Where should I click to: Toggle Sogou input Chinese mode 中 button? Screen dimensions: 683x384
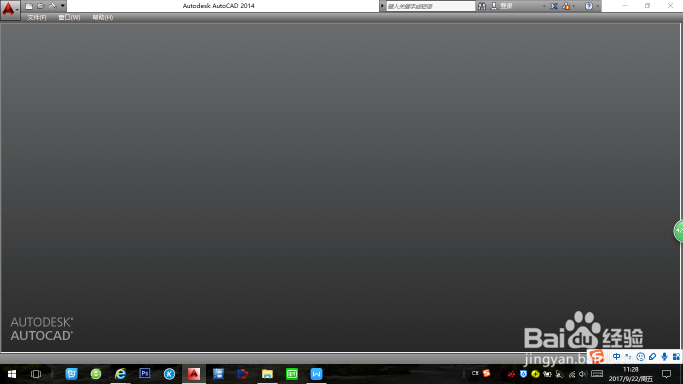click(x=616, y=357)
